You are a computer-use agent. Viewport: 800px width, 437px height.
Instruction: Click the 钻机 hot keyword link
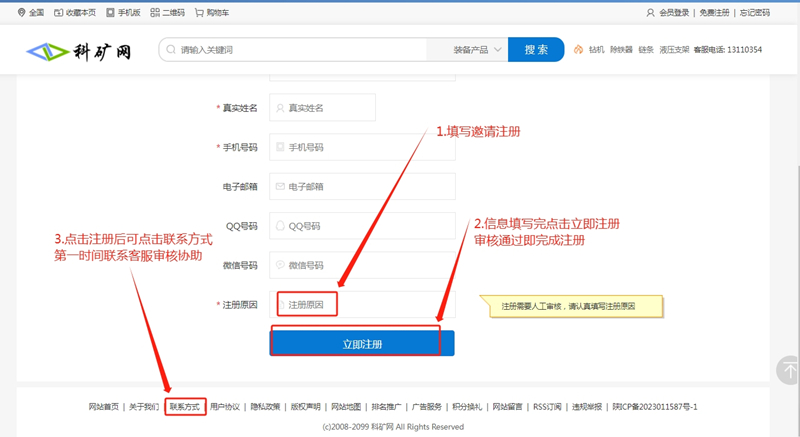coord(597,50)
